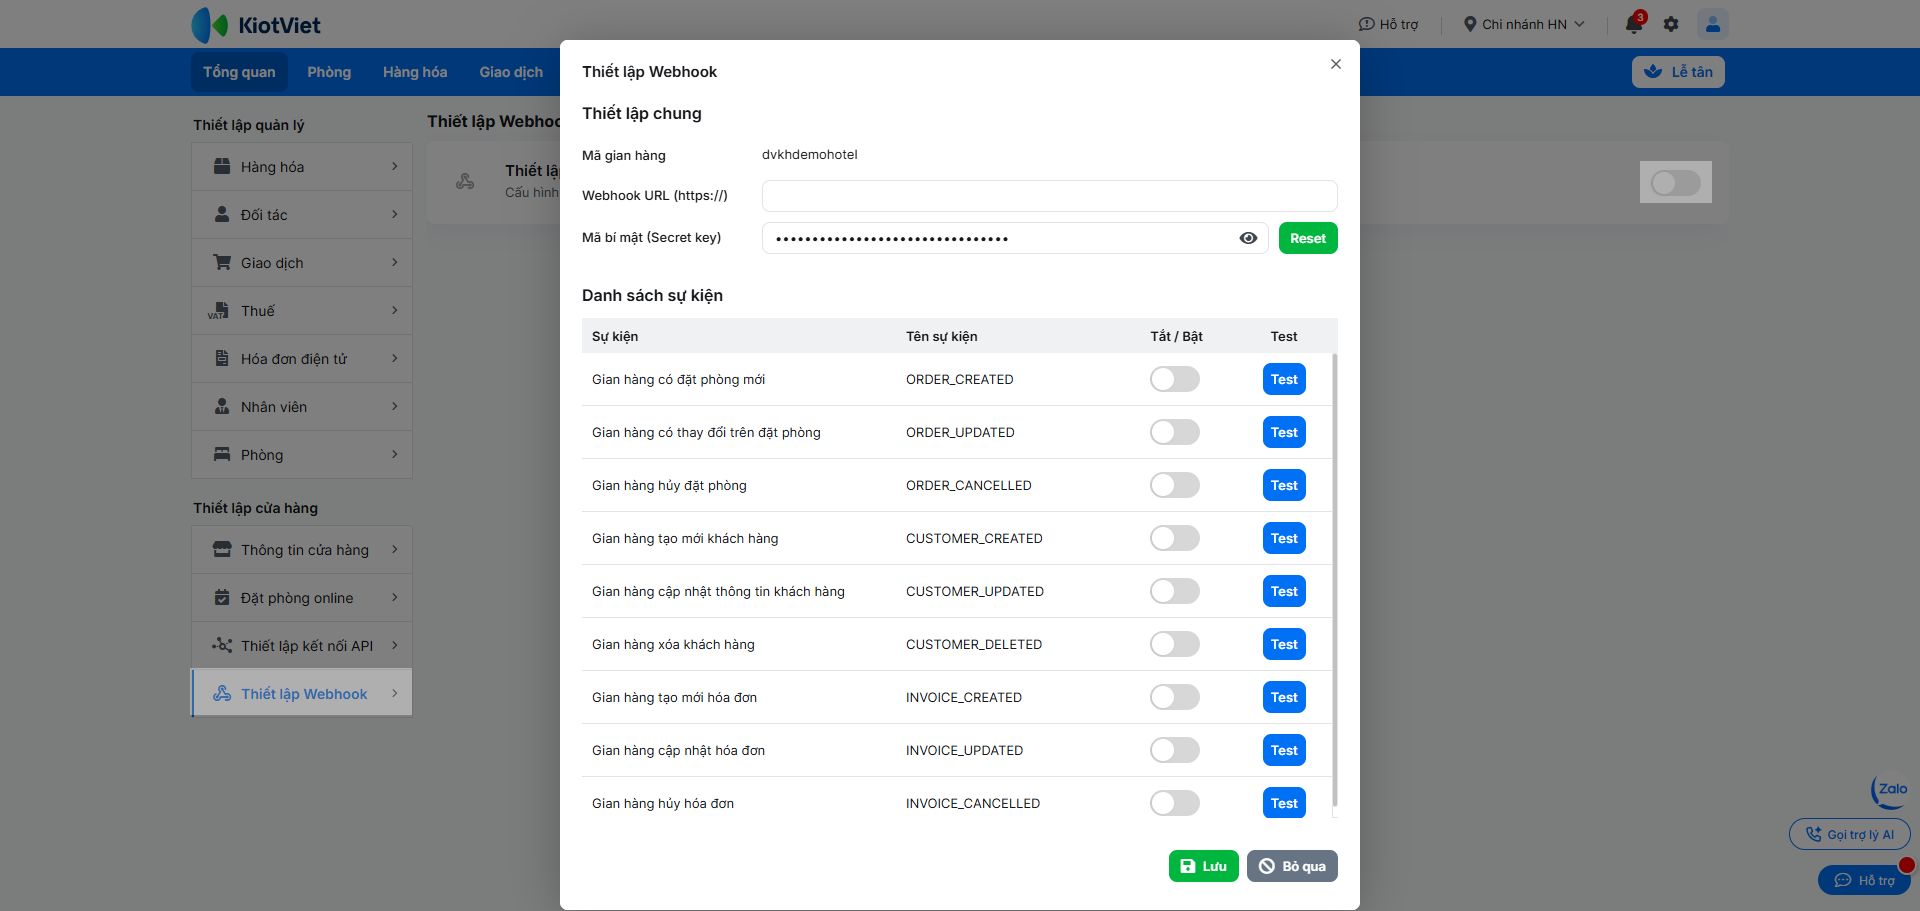
Task: Call the AI assistant via Gọi trợ lý AI
Action: click(x=1850, y=834)
